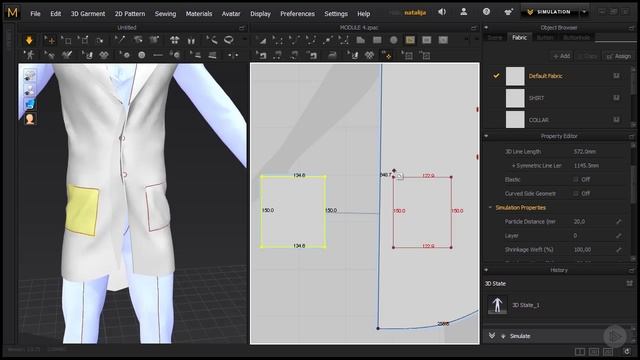
Task: Undock the 3D window using its pop-out icon
Action: pyautogui.click(x=242, y=28)
